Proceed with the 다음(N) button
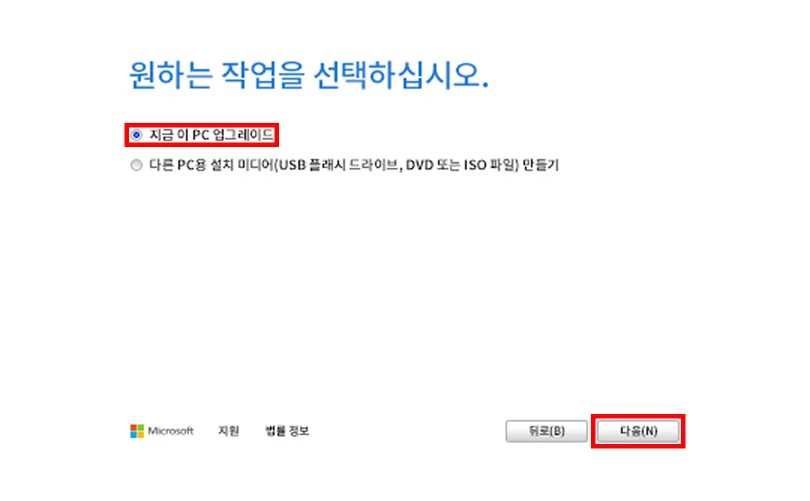The height and width of the screenshot is (501, 810). coord(638,431)
